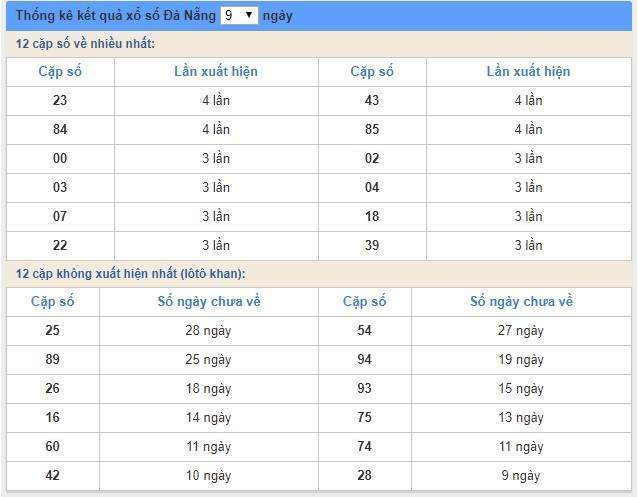The image size is (639, 497).
Task: Select pair number 54 cell
Action: [x=364, y=331]
